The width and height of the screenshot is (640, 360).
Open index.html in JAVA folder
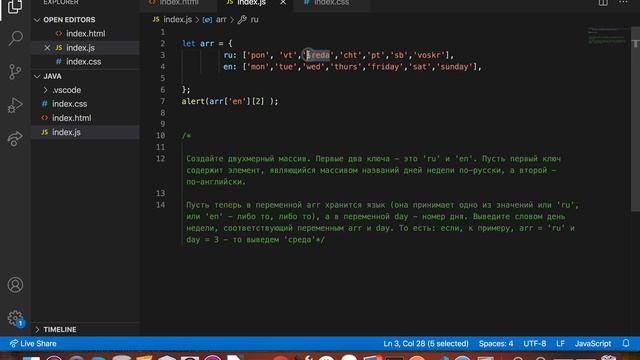coord(71,118)
